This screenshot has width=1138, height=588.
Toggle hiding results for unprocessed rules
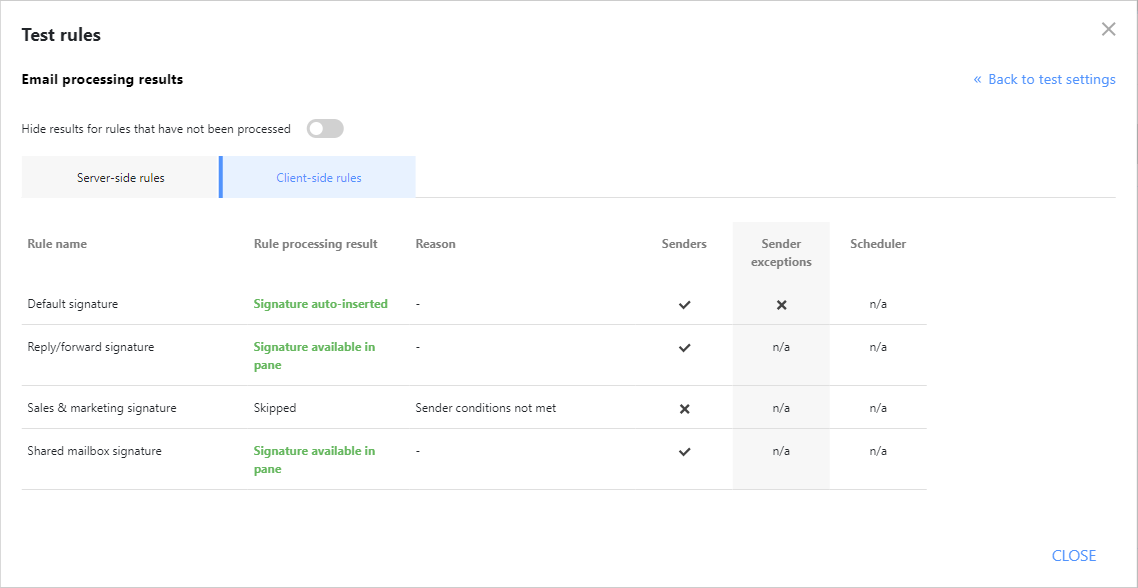(x=325, y=128)
